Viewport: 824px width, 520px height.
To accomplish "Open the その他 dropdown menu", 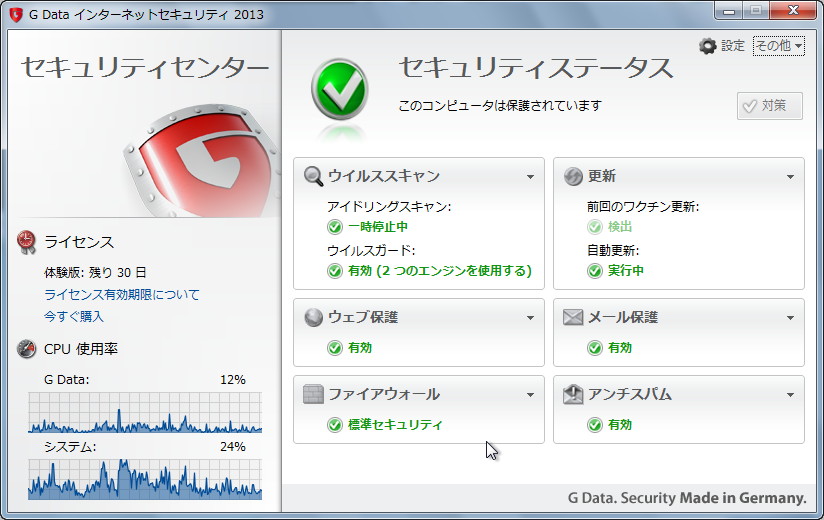I will coord(778,46).
